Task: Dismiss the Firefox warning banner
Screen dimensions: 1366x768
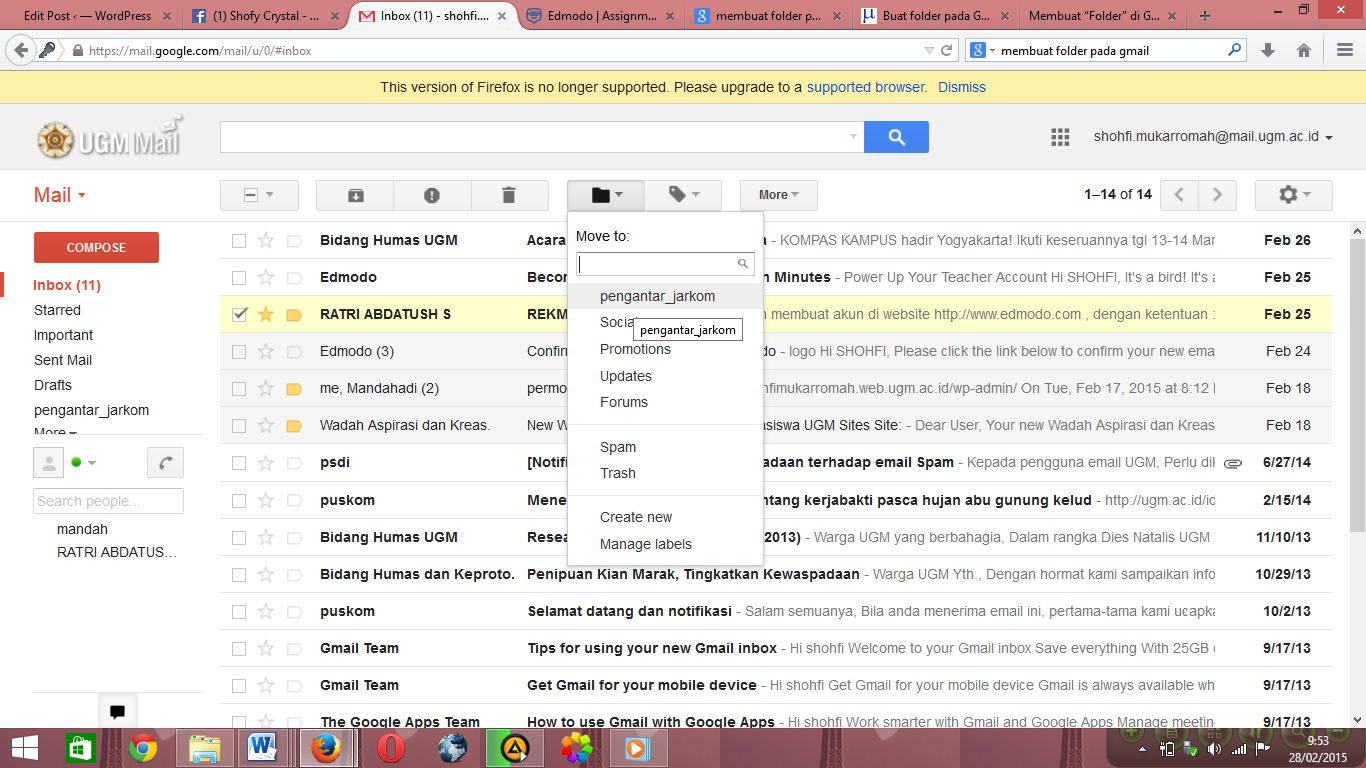Action: click(962, 87)
